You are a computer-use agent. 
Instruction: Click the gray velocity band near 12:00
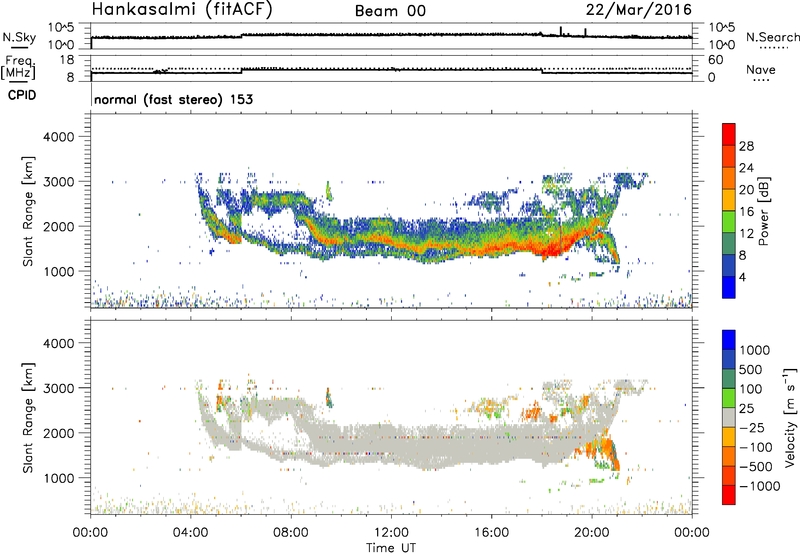coord(391,443)
